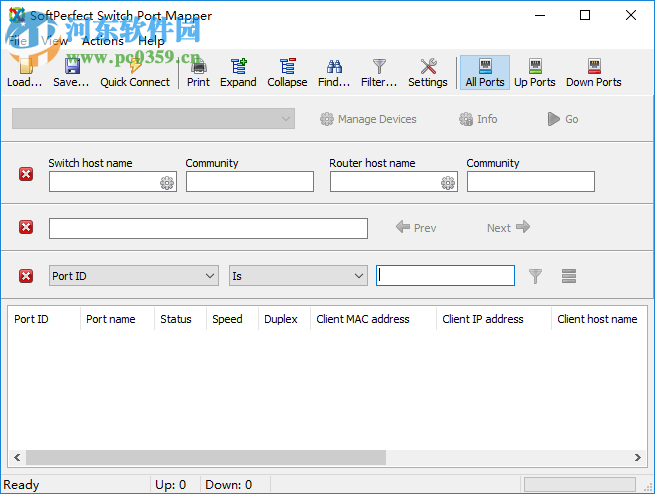Click the find search text box

click(x=208, y=228)
